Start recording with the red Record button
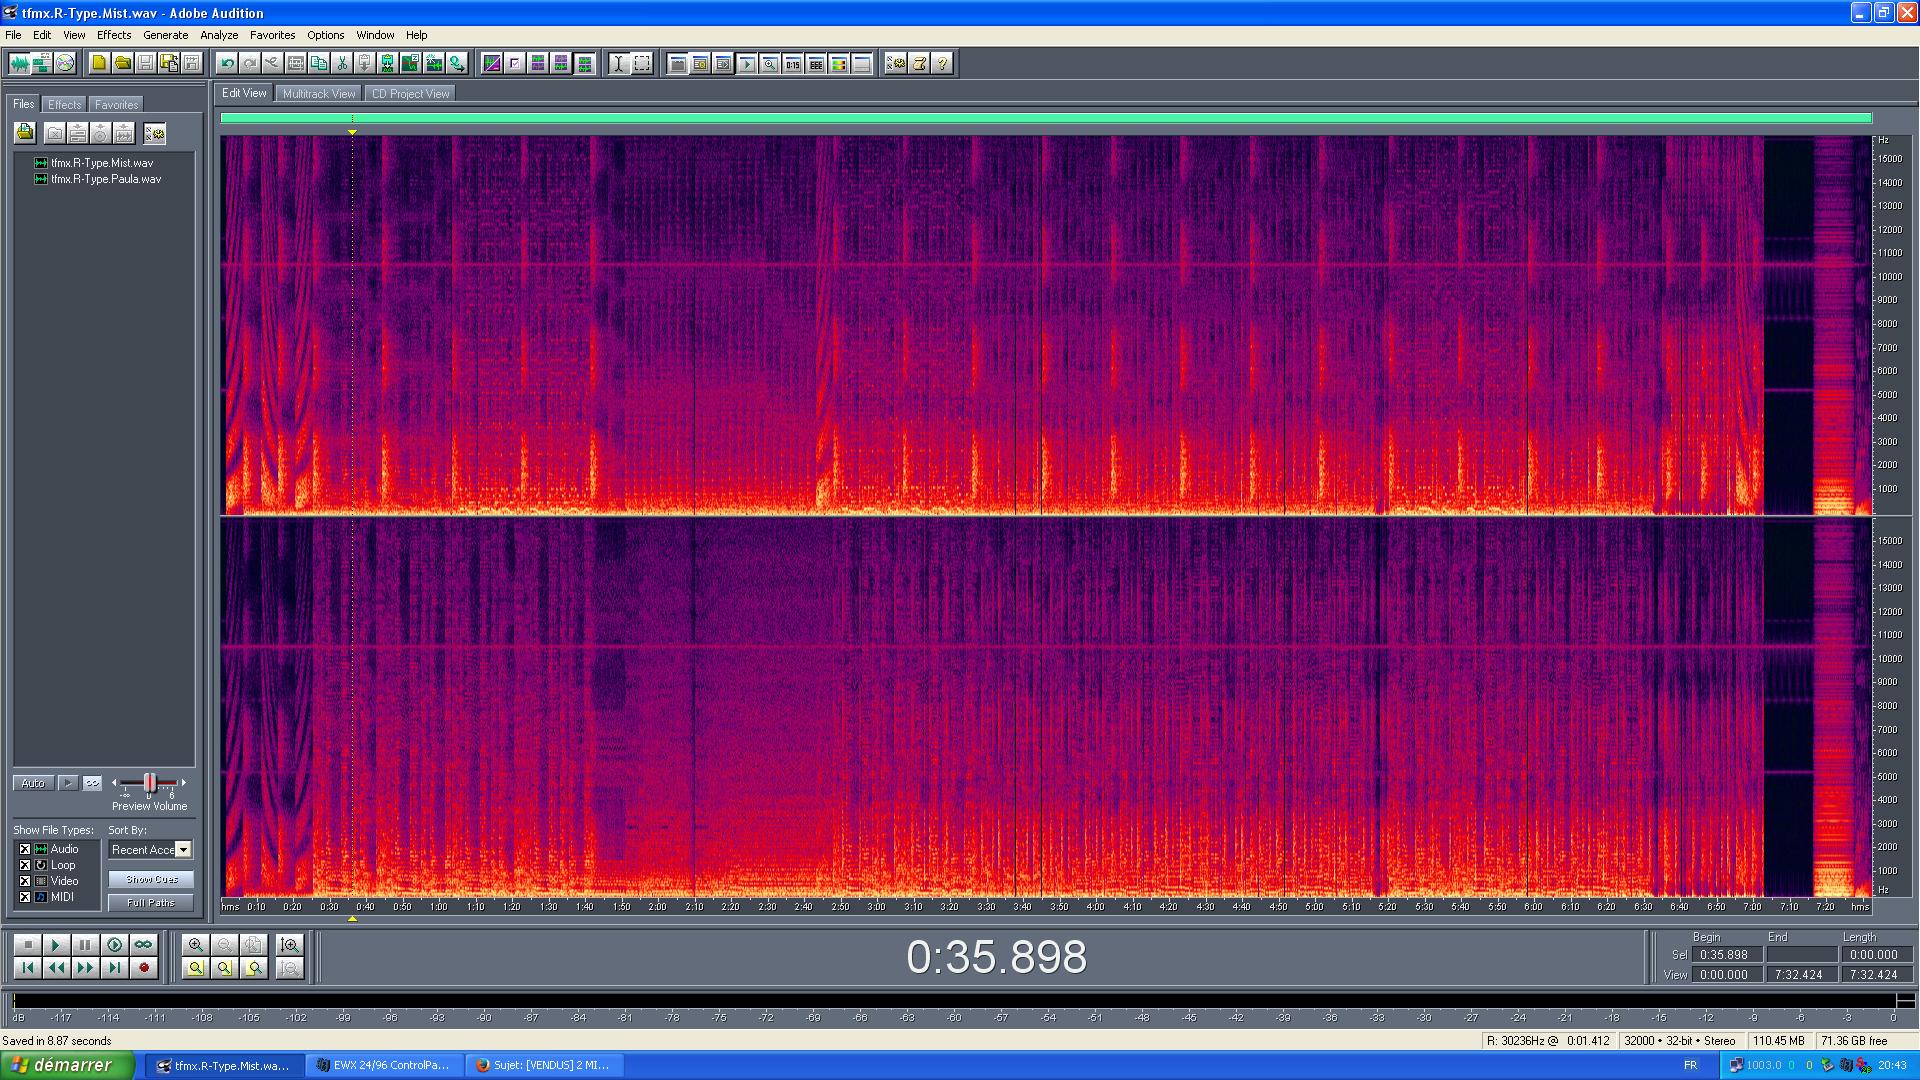This screenshot has width=1920, height=1080. point(143,968)
